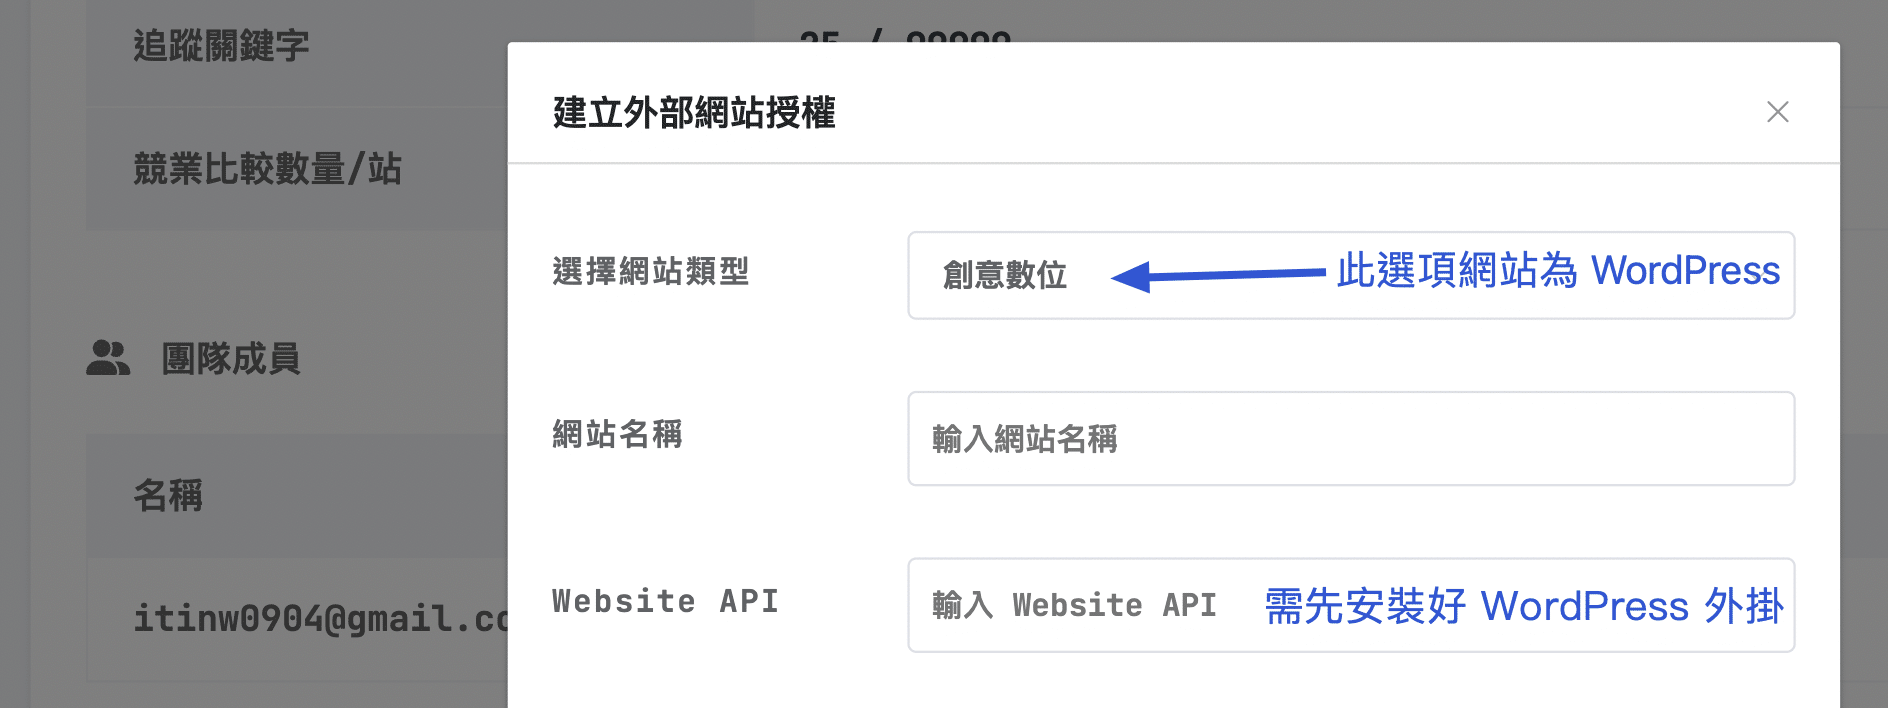Select the itinw0904@gmail member email row
1888x708 pixels.
[320, 619]
